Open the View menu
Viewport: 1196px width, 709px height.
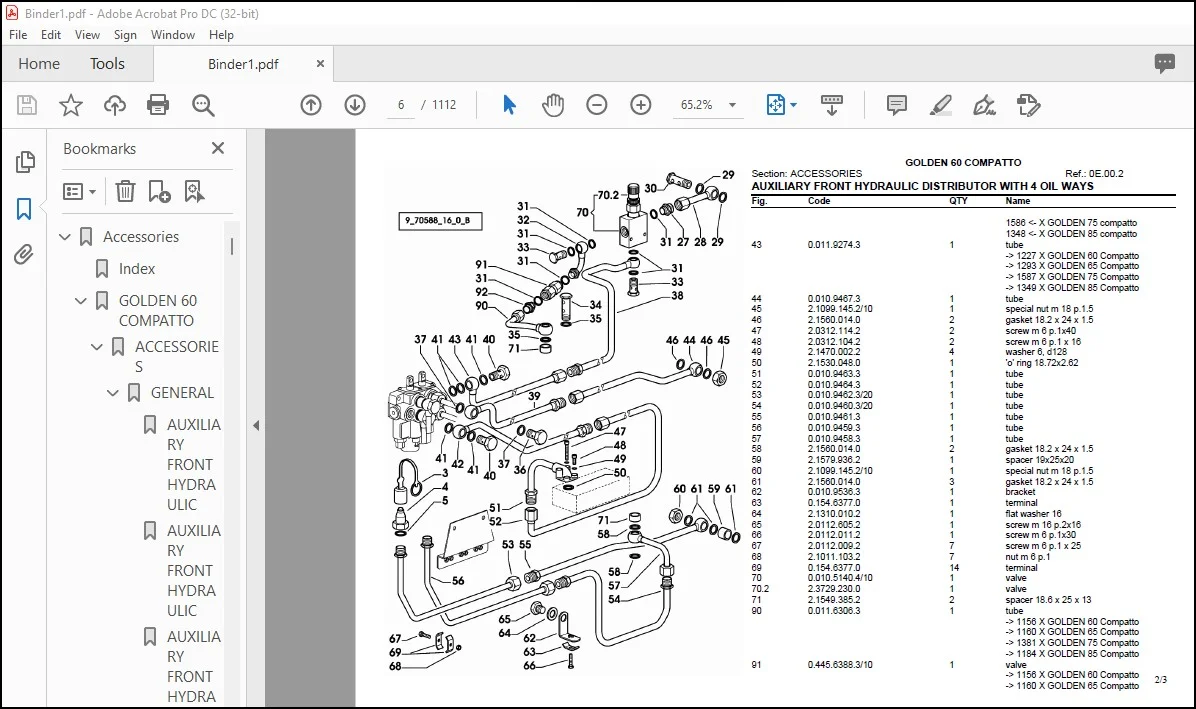[87, 34]
